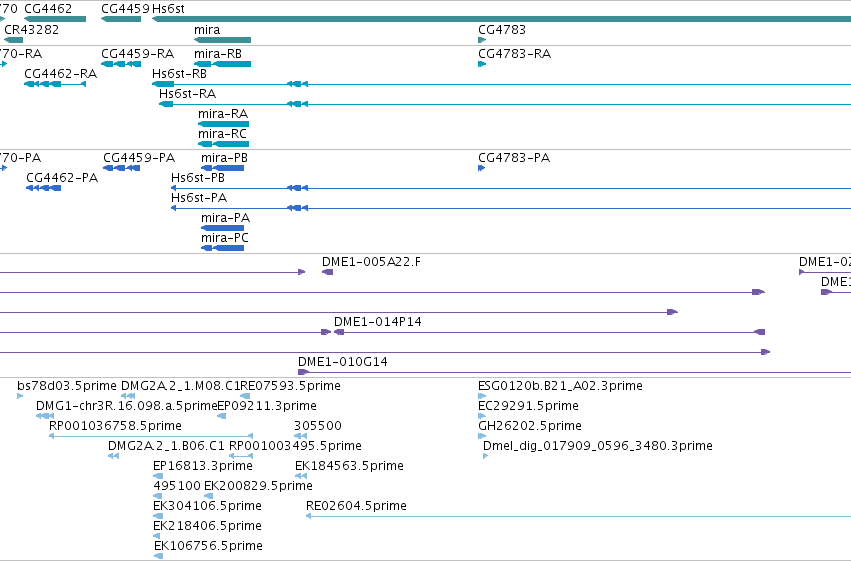
Task: Open the mira-PB protein label
Action: click(224, 158)
